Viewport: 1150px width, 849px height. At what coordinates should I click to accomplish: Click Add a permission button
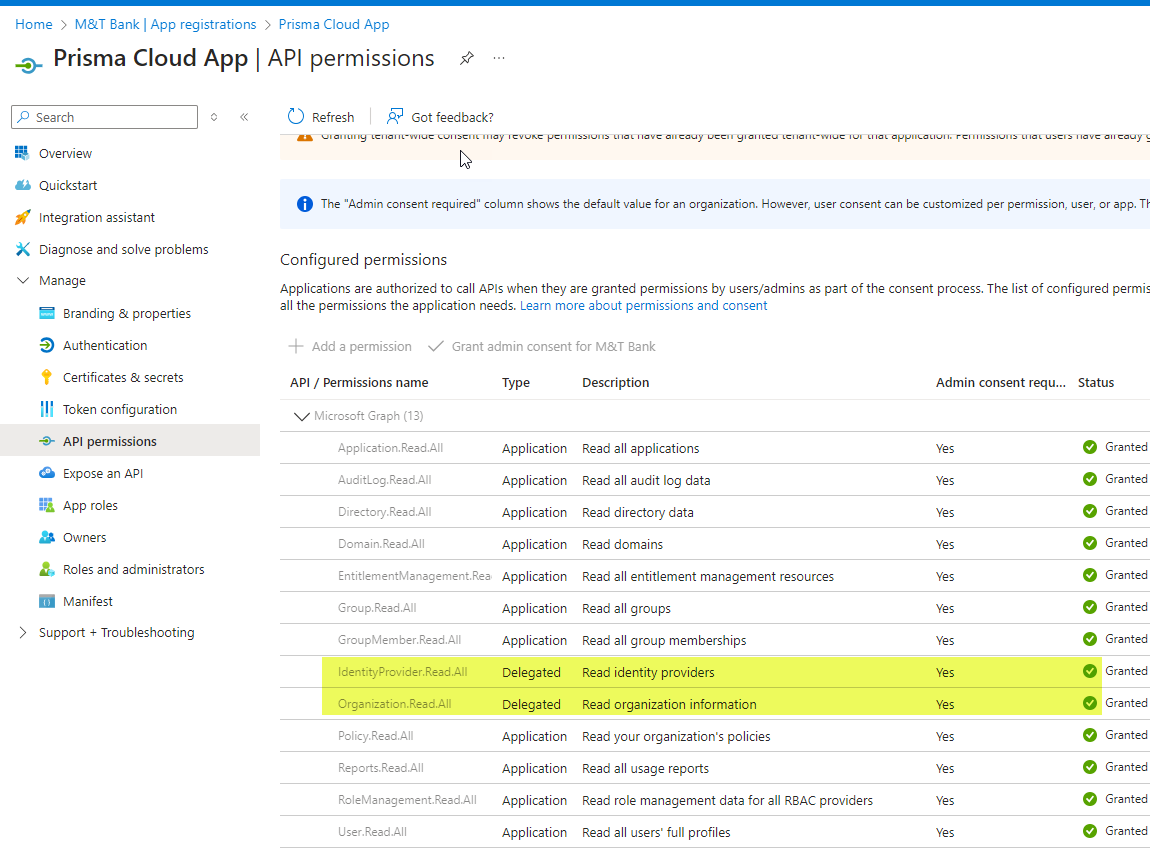pos(350,347)
